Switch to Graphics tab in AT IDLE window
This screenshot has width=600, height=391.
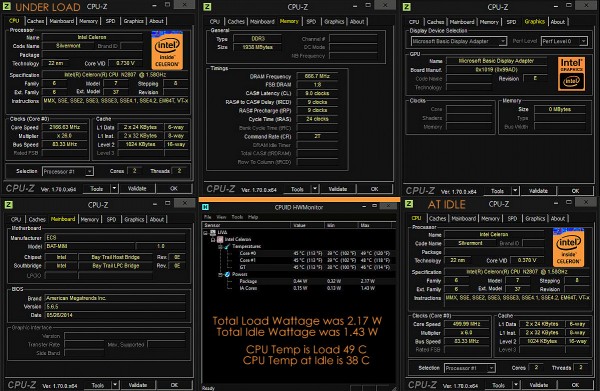click(535, 218)
